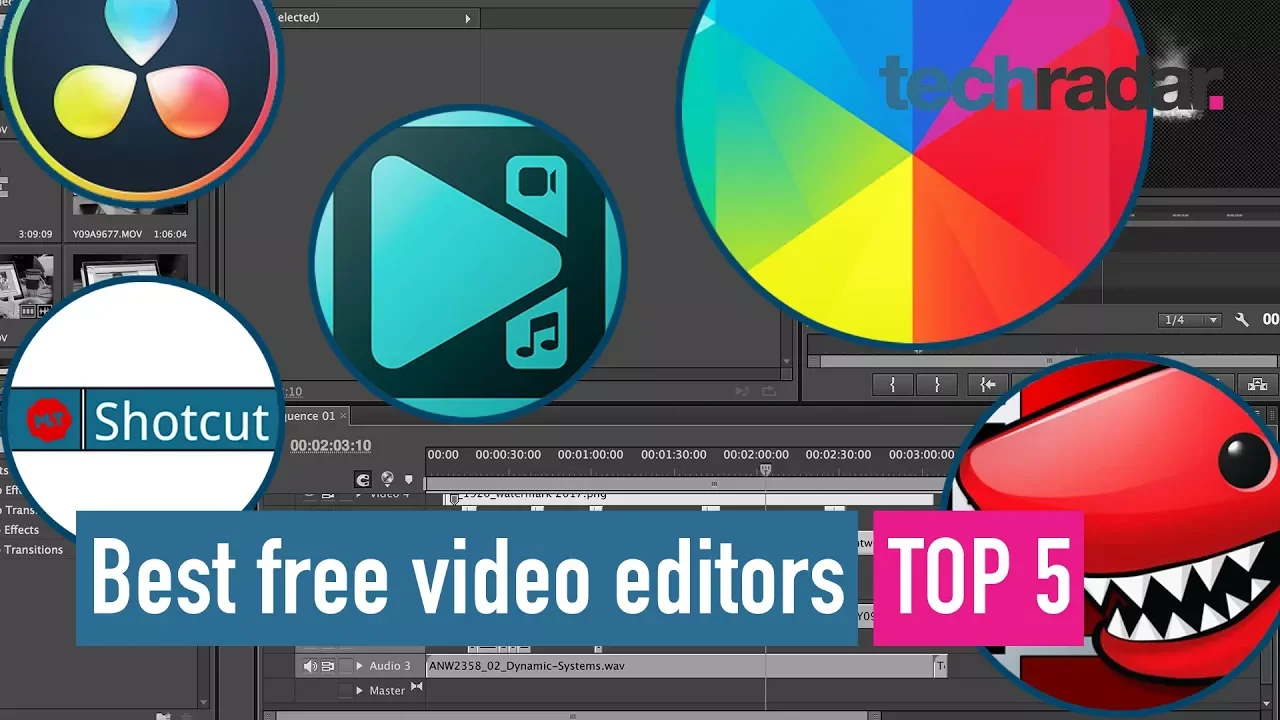
Task: Add a marker with the timeline marker icon
Action: tap(408, 479)
